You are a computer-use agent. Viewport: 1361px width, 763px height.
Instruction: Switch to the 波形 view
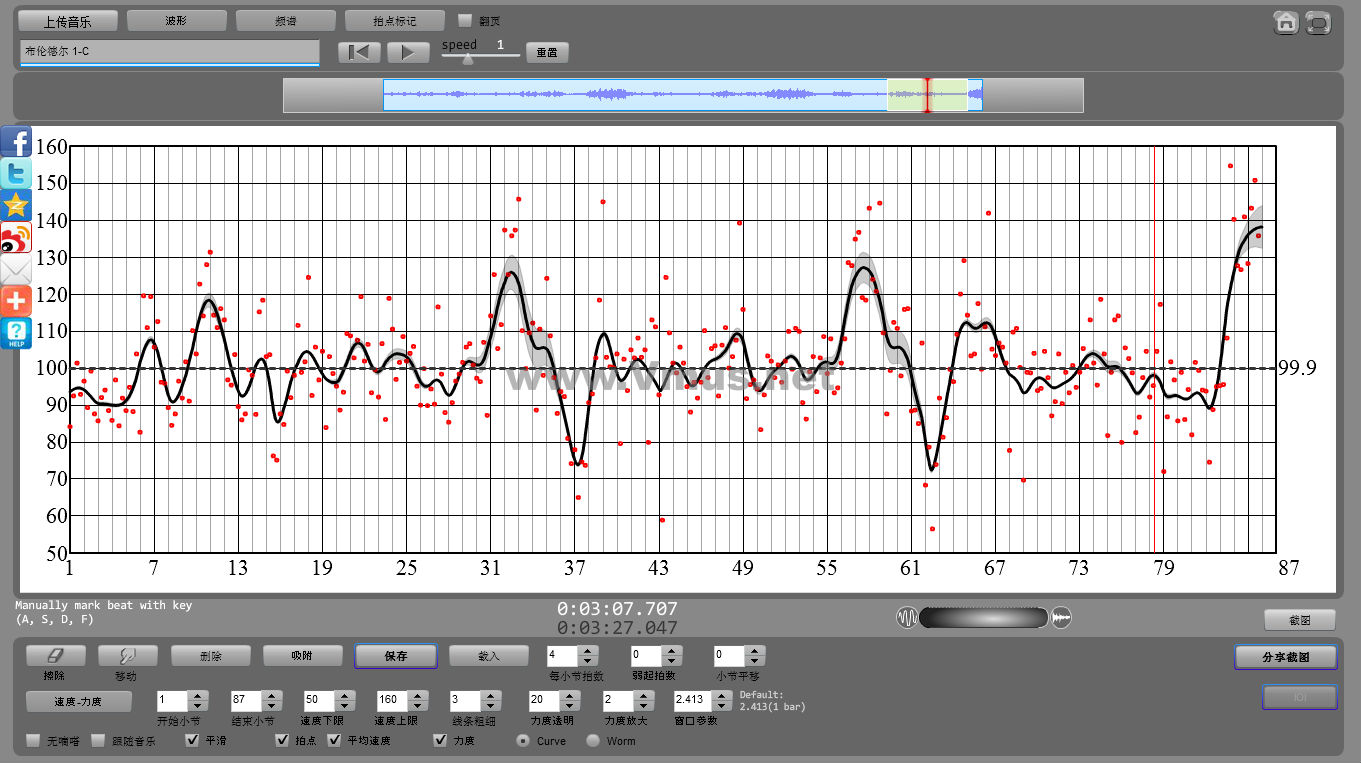coord(176,20)
